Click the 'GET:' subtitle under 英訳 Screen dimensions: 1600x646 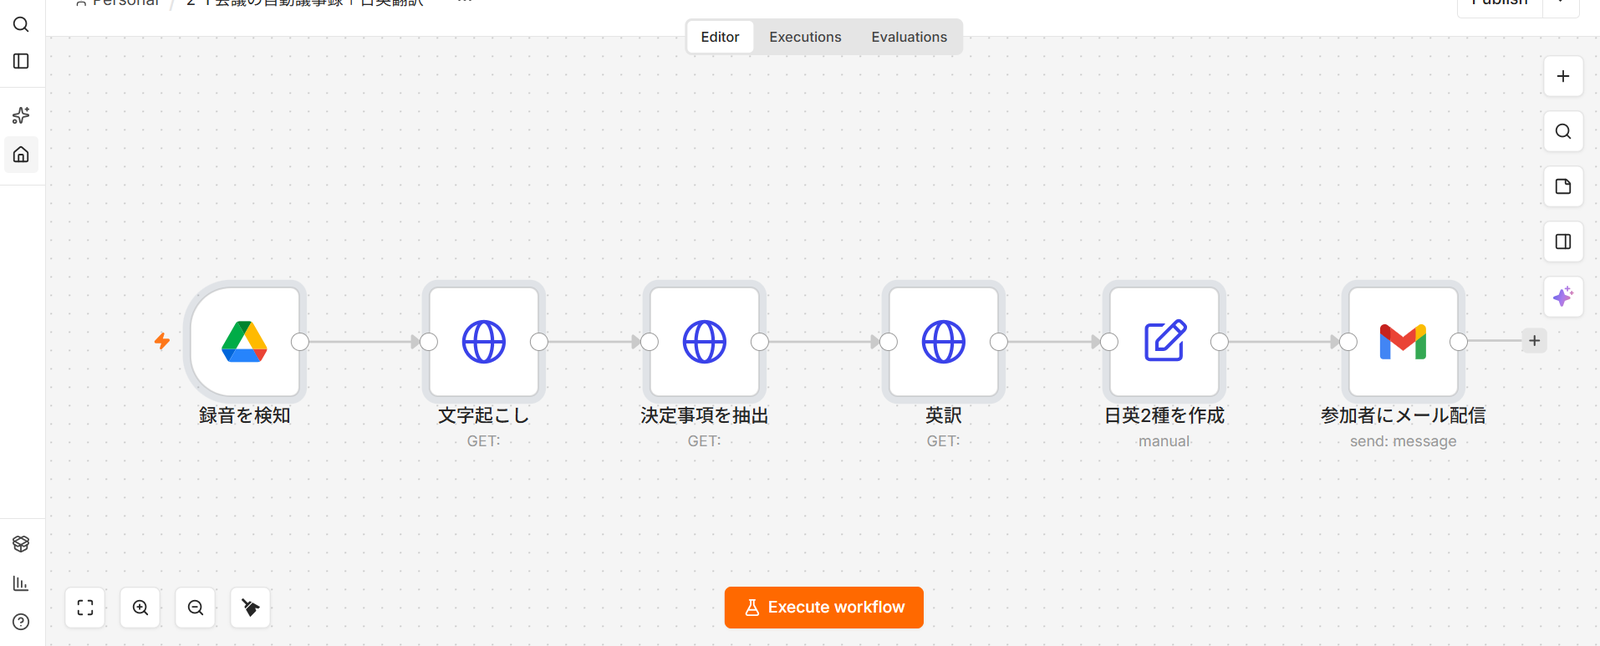[943, 441]
